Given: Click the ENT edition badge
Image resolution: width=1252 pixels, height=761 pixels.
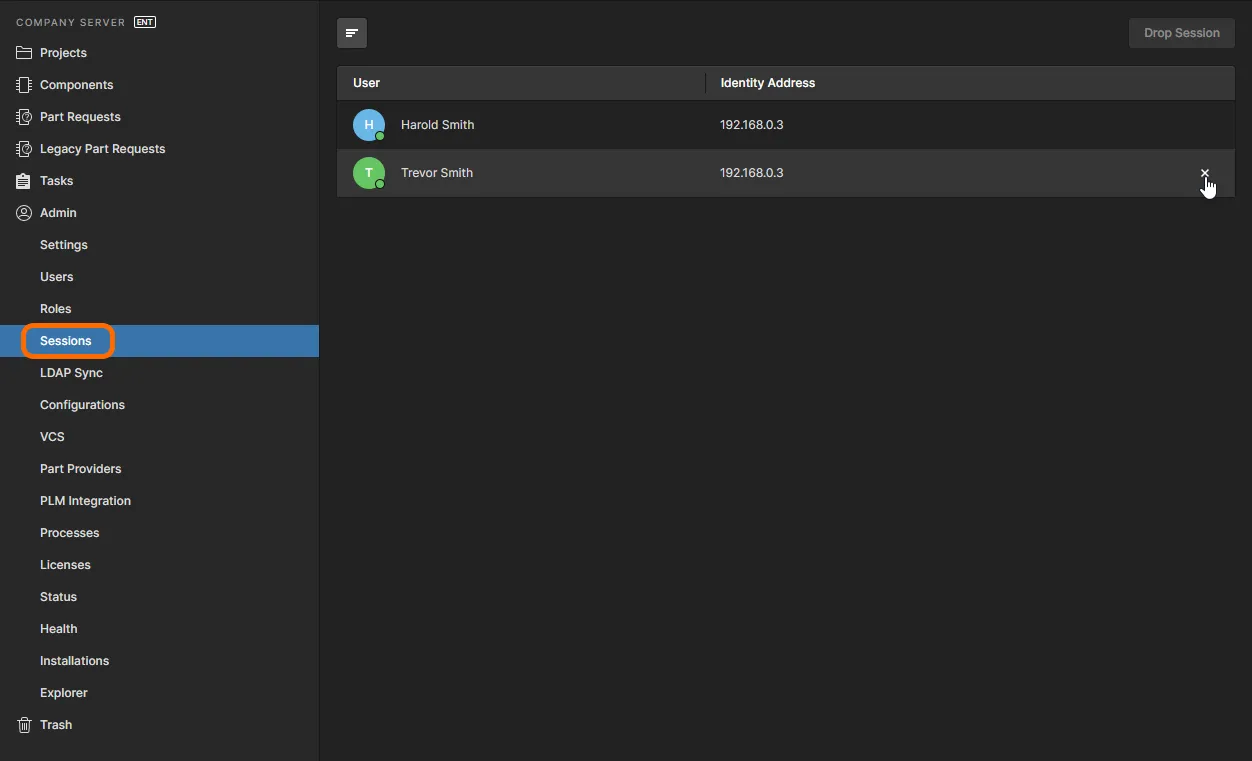Looking at the screenshot, I should 145,22.
